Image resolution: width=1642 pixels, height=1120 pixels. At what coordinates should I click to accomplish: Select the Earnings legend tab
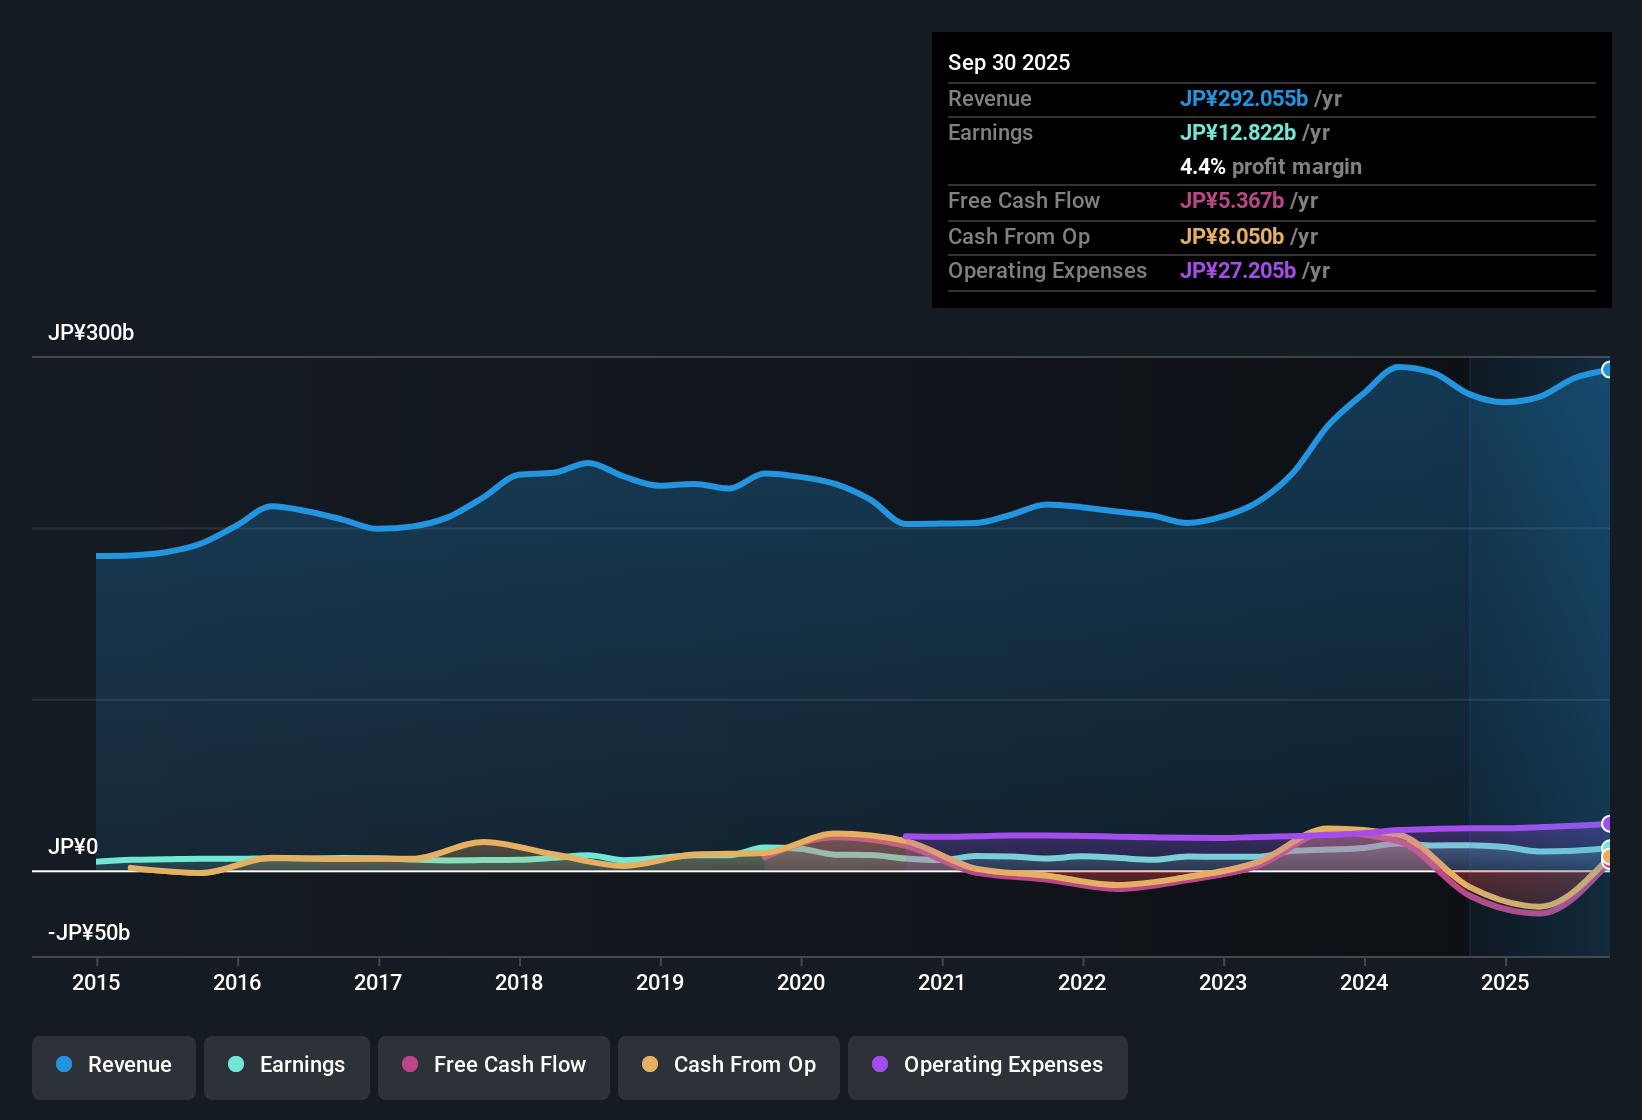[x=287, y=1065]
